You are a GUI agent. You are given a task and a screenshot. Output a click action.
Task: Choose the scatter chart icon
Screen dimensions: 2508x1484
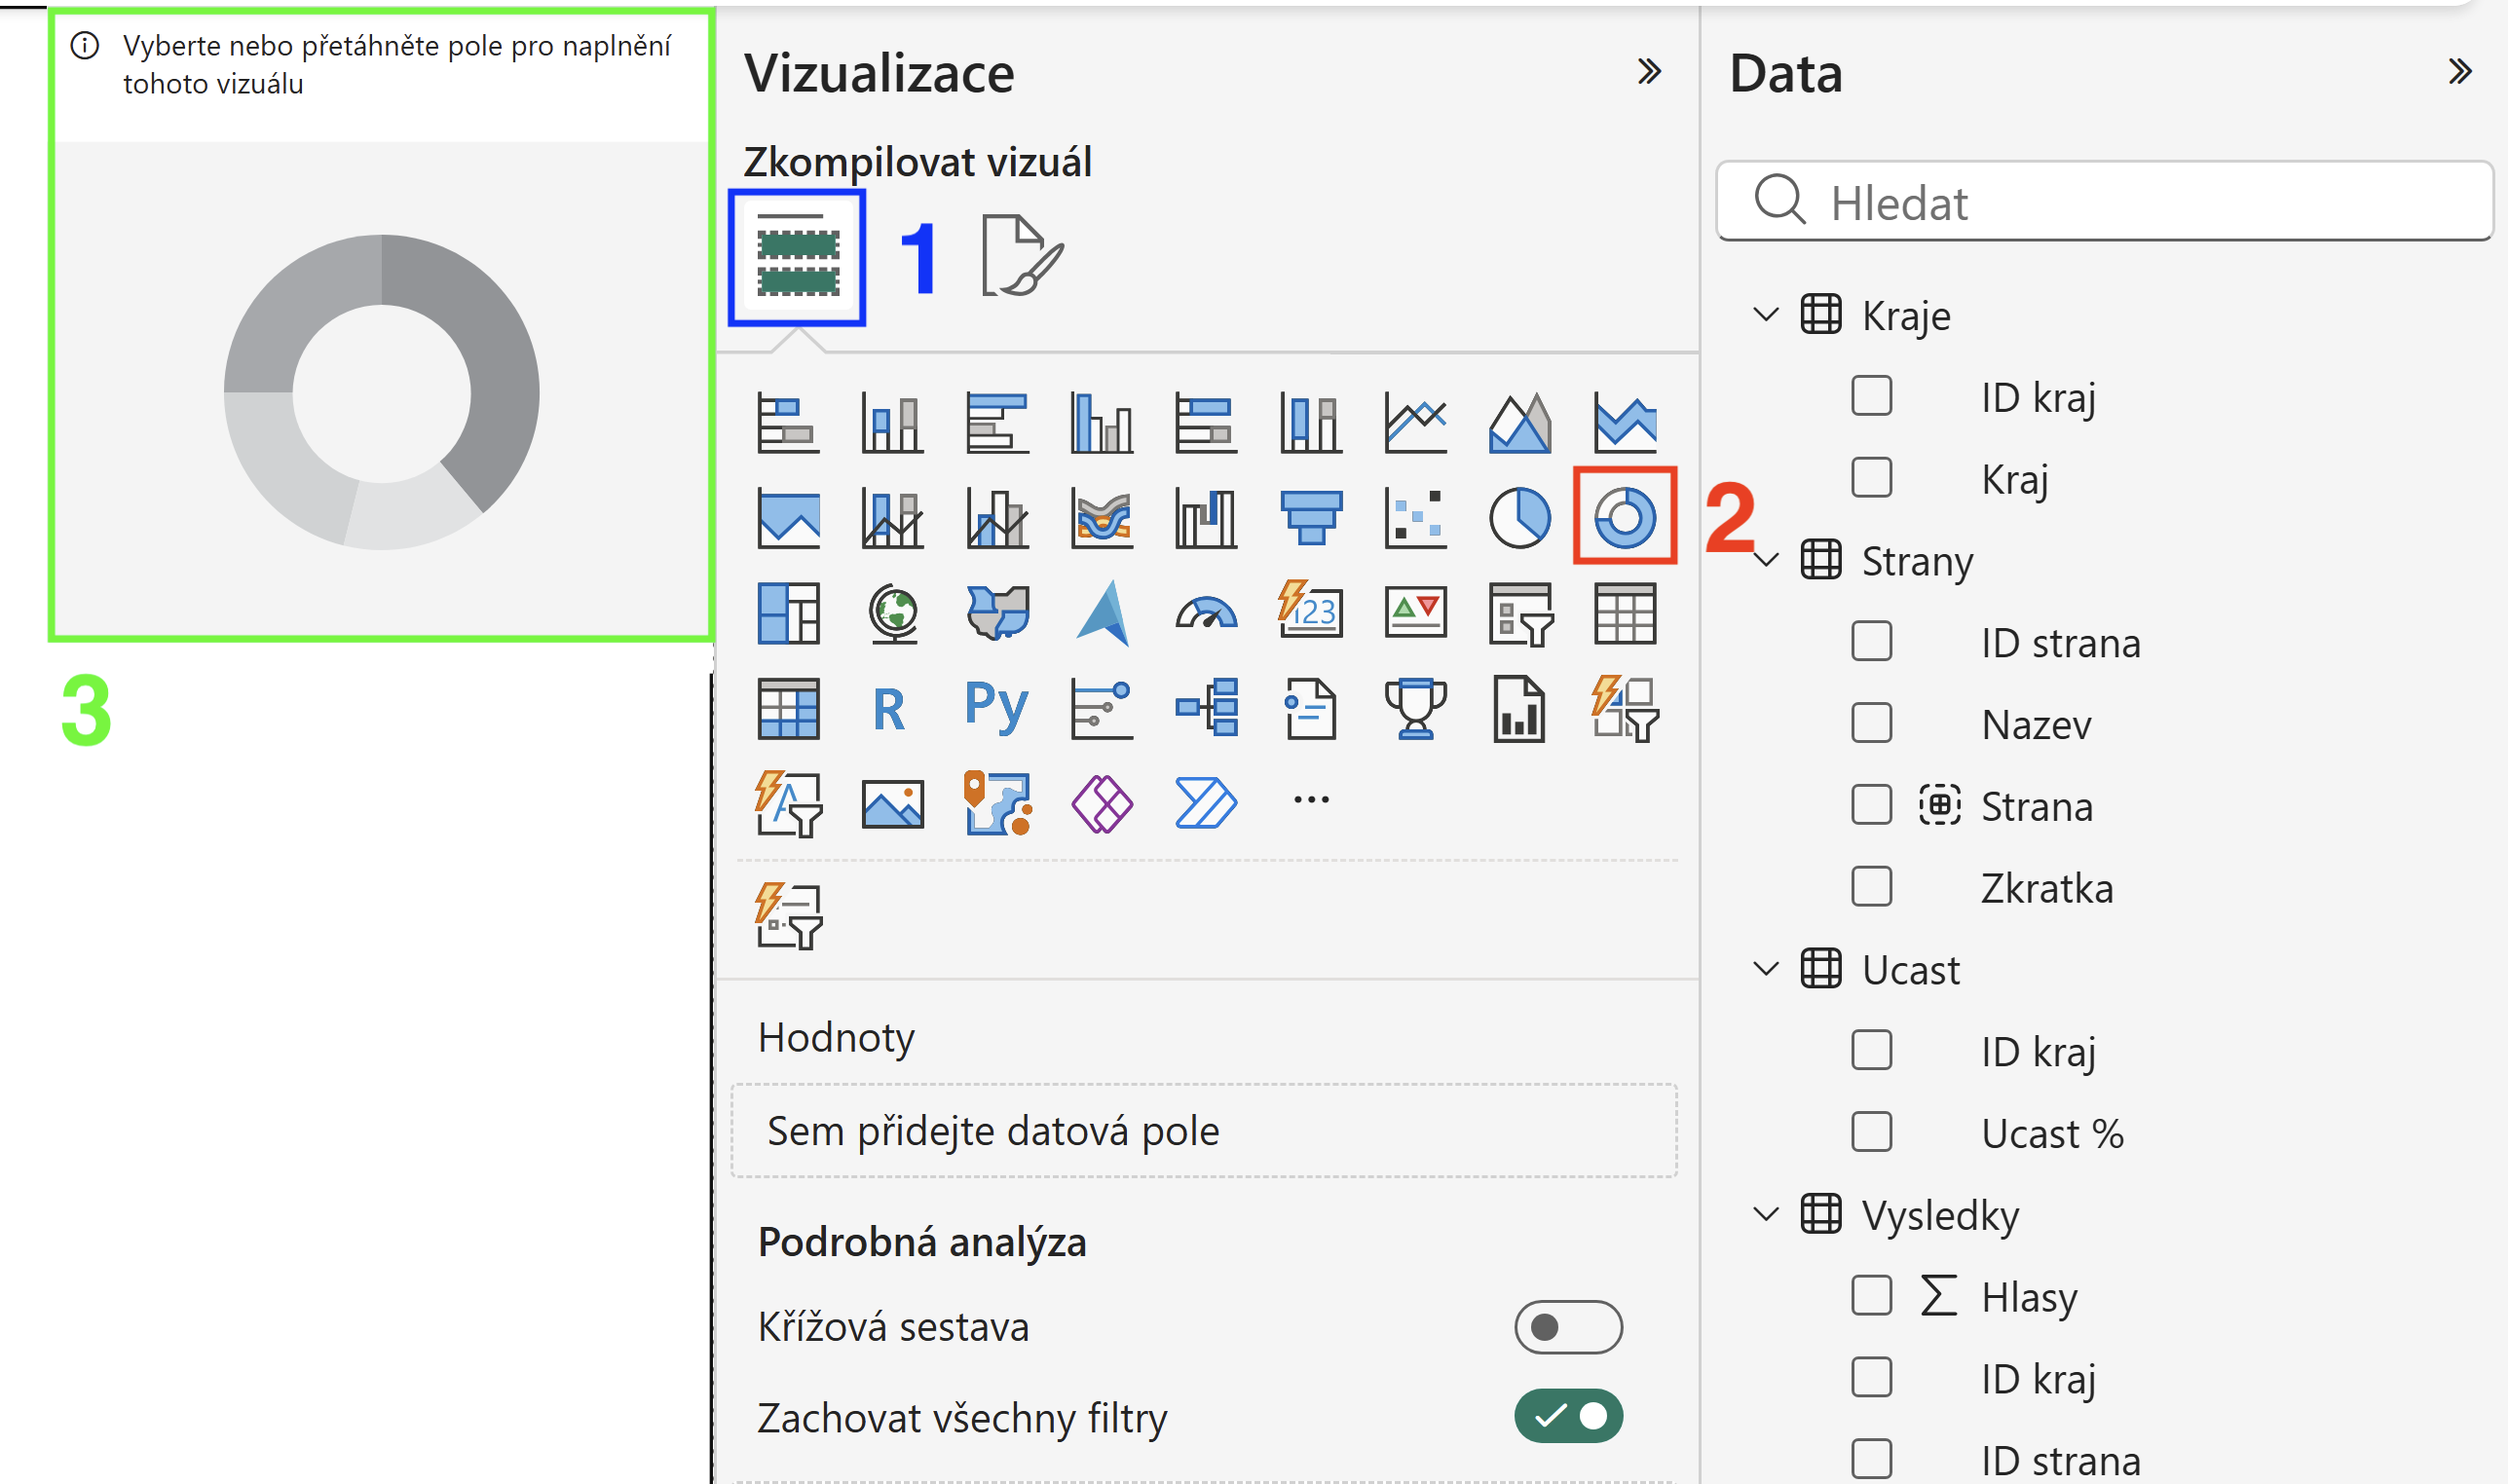tap(1415, 517)
